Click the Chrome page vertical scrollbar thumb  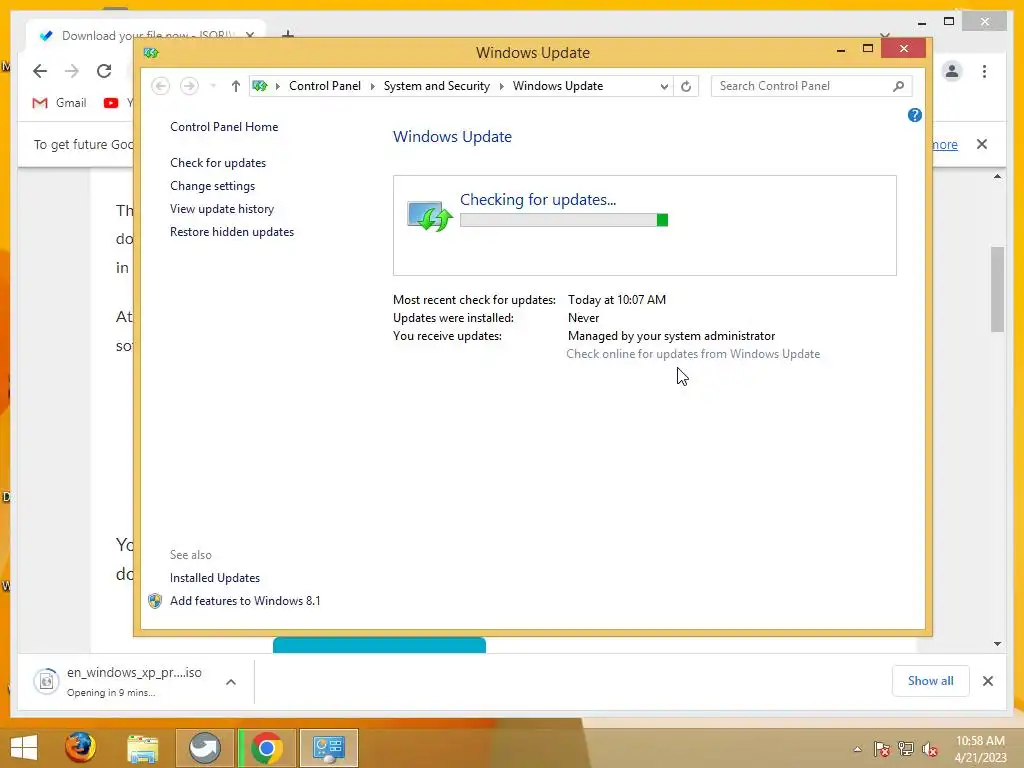[x=997, y=289]
